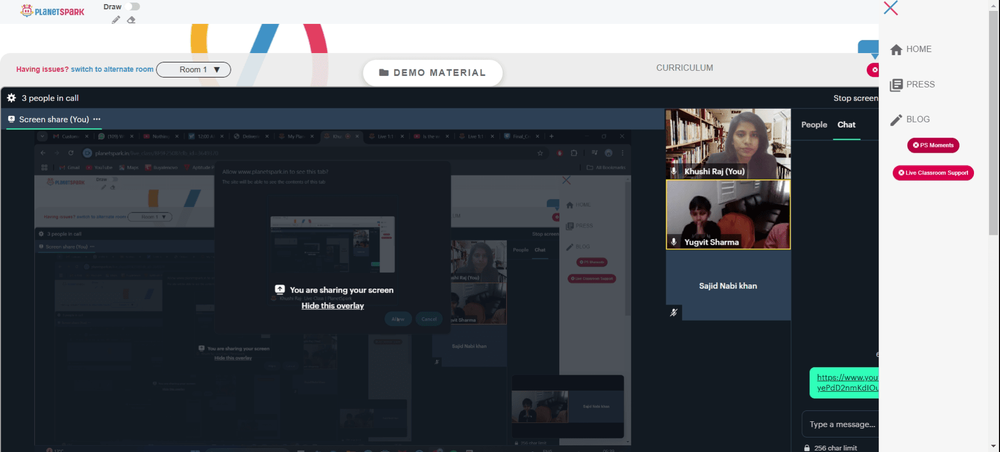Screen dimensions: 1000x452
Task: Click the 3 people in call label
Action: [x=50, y=98]
